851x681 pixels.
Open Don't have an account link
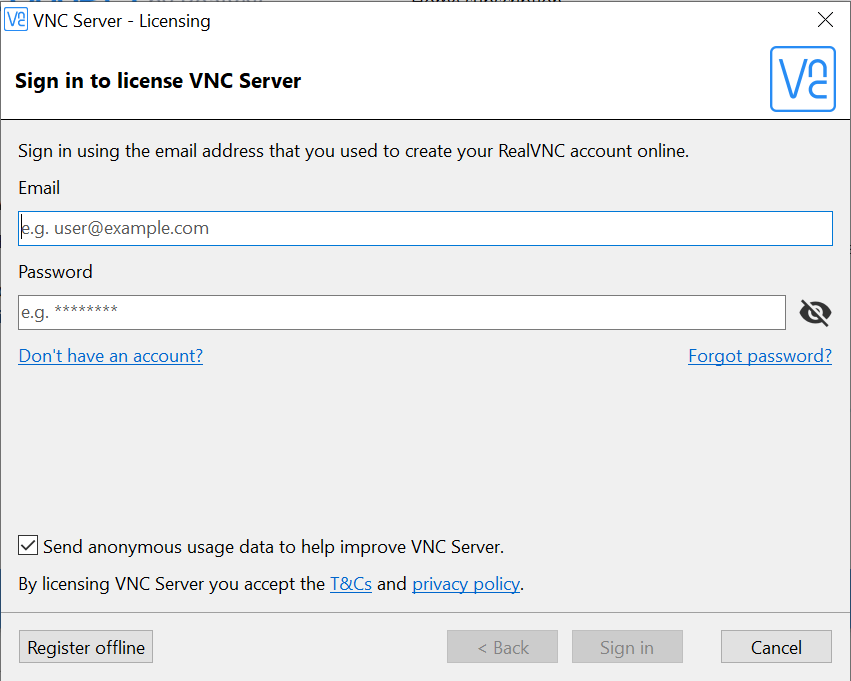(x=111, y=356)
